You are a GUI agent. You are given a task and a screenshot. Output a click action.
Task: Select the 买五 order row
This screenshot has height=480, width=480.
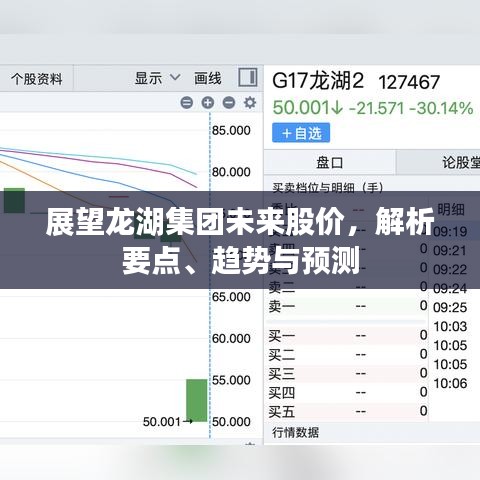click(x=347, y=411)
